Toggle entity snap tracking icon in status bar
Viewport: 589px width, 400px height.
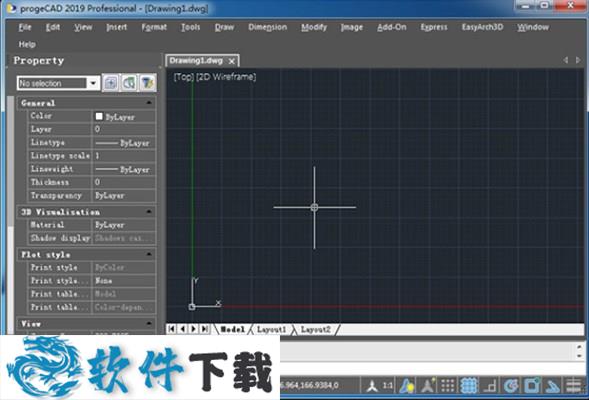[553, 386]
